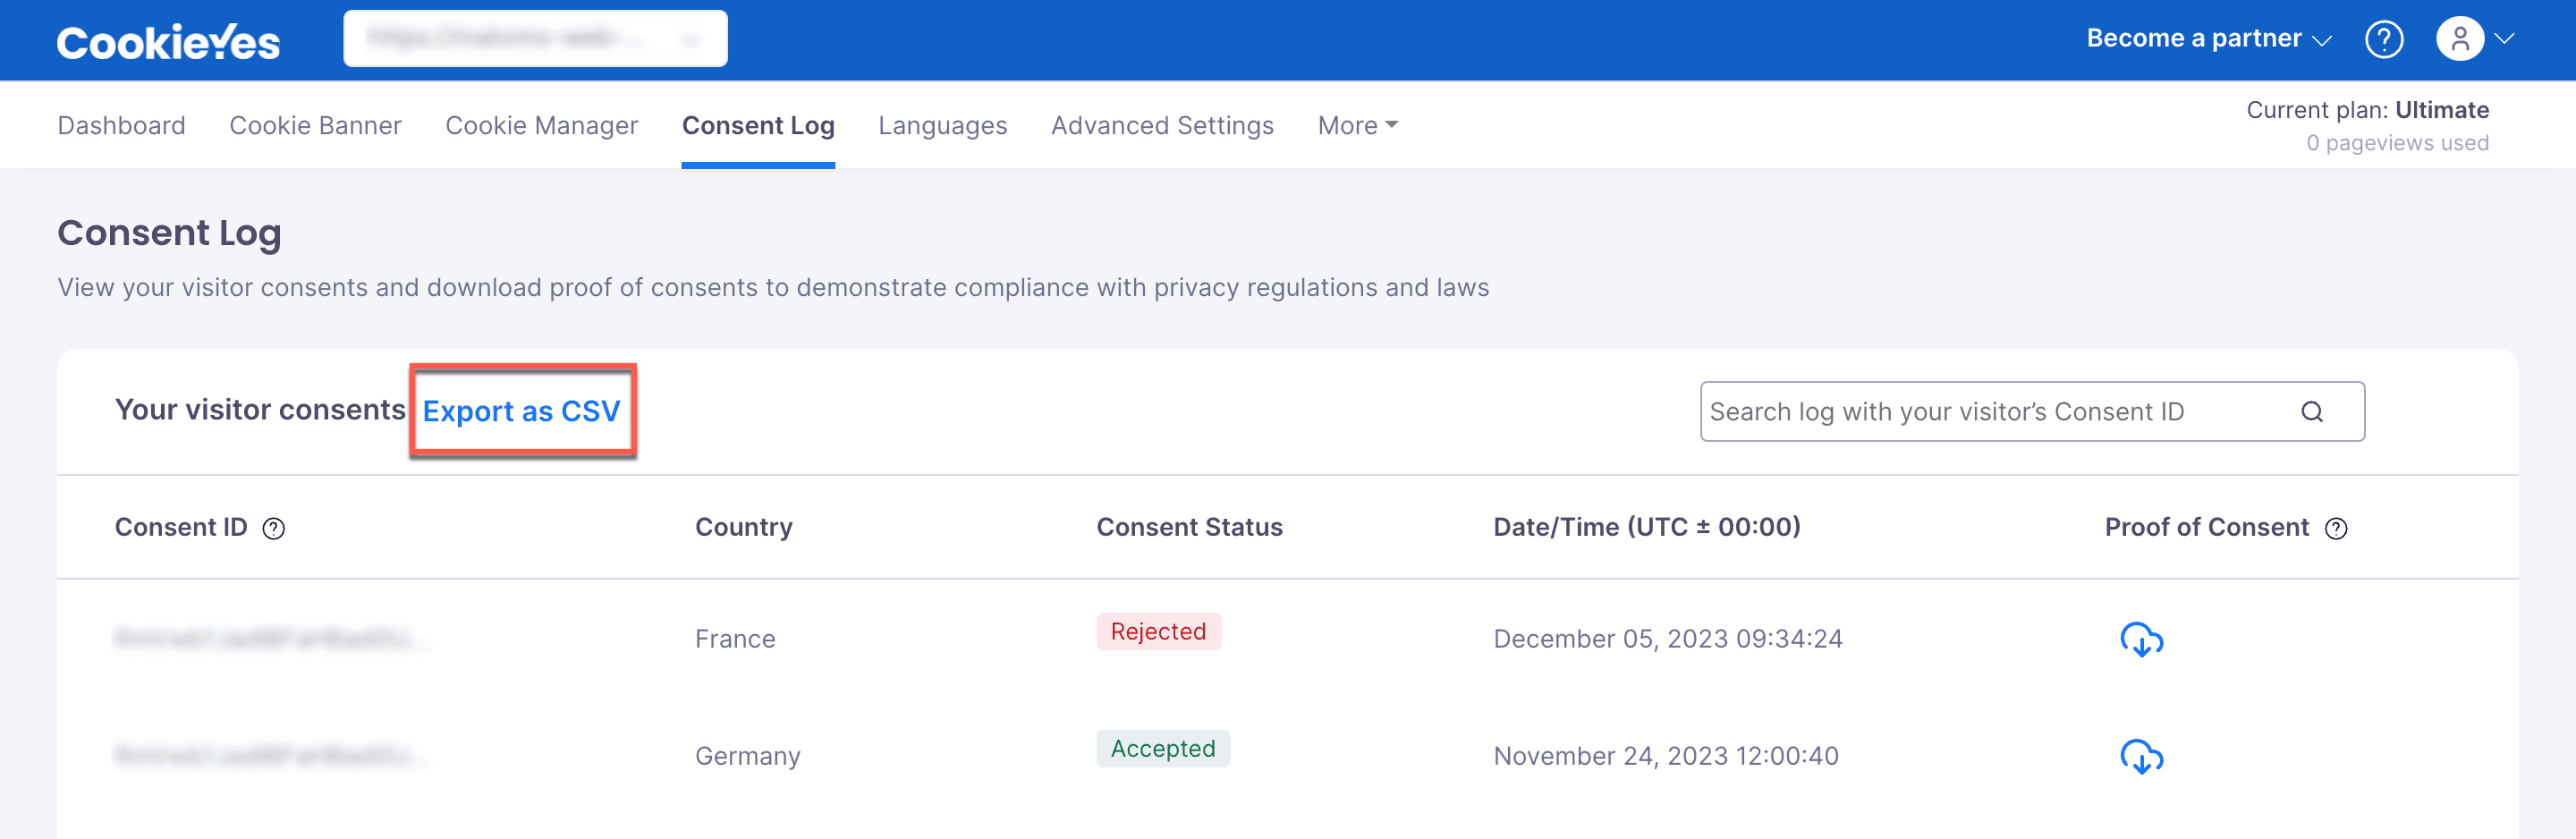Image resolution: width=2576 pixels, height=839 pixels.
Task: Open the Cookie Manager tab
Action: point(541,126)
